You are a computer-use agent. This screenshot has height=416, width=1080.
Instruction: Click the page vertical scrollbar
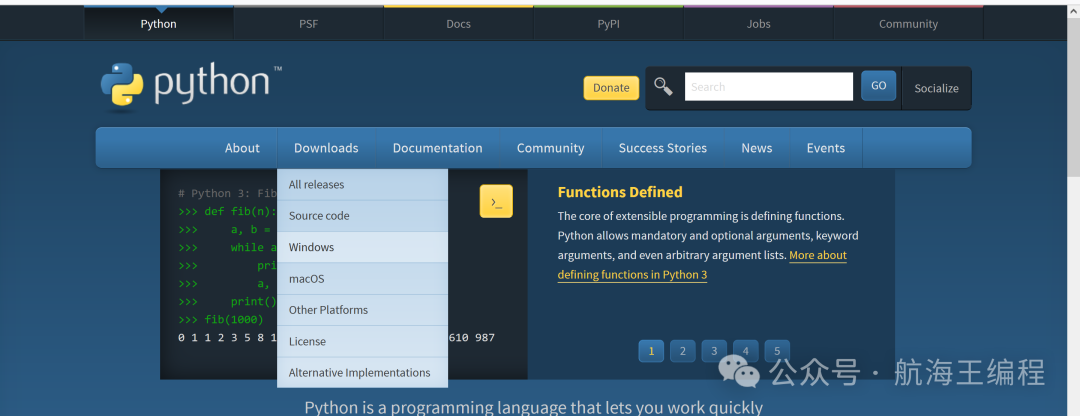tap(1072, 100)
